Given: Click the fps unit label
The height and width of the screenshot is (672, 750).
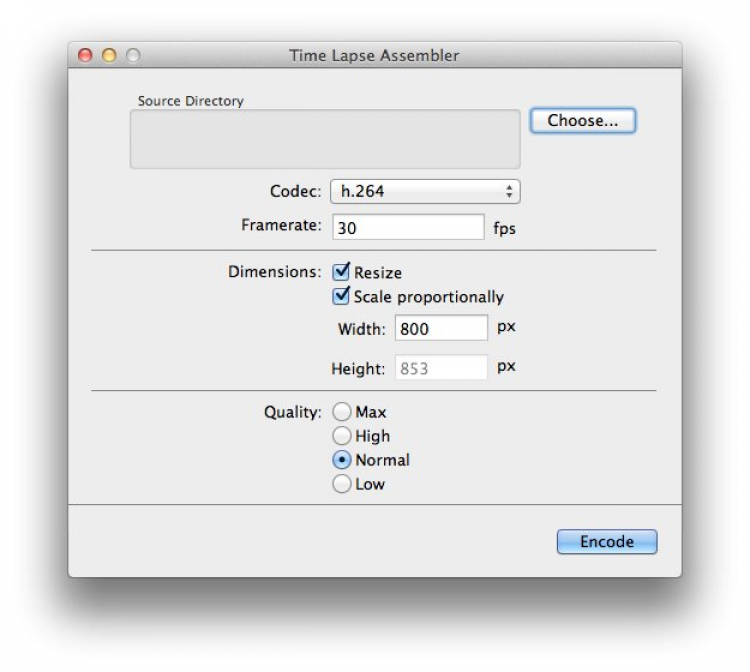Looking at the screenshot, I should coord(505,228).
